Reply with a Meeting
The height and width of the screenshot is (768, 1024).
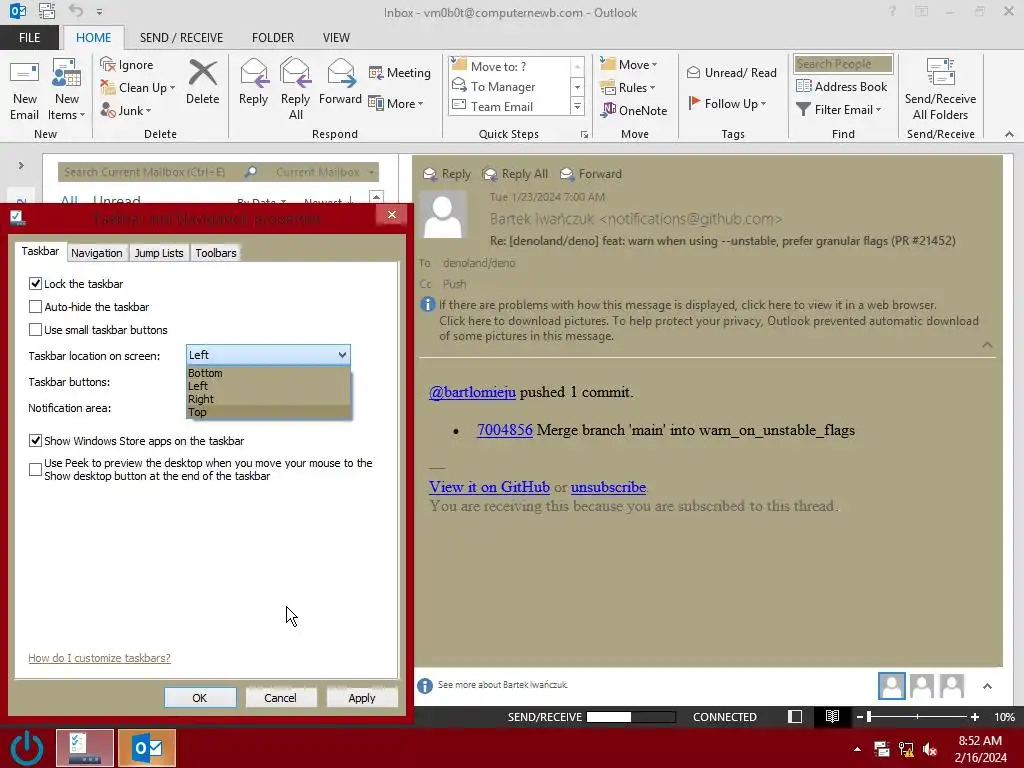400,72
